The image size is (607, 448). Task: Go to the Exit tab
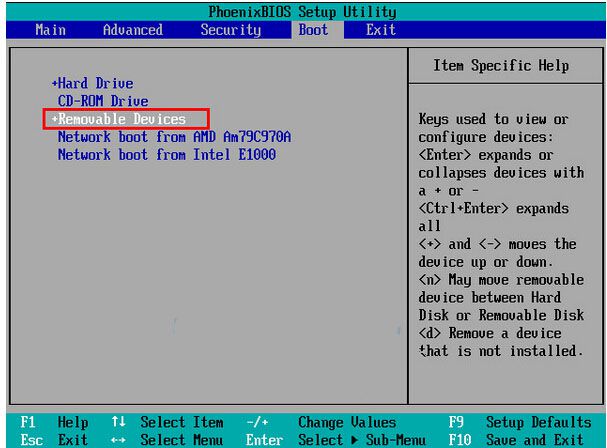click(x=380, y=30)
